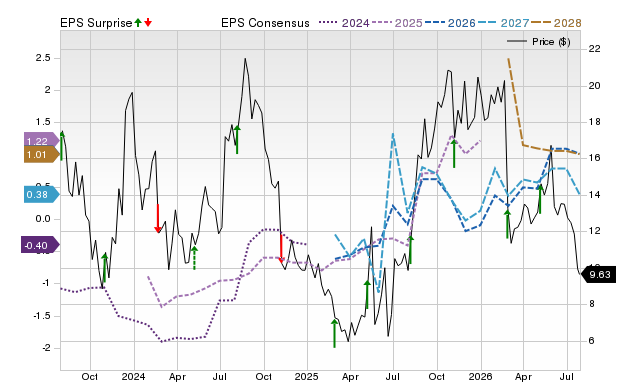This screenshot has width=640, height=382.
Task: Click the 1.01 value tag
Action: (41, 154)
